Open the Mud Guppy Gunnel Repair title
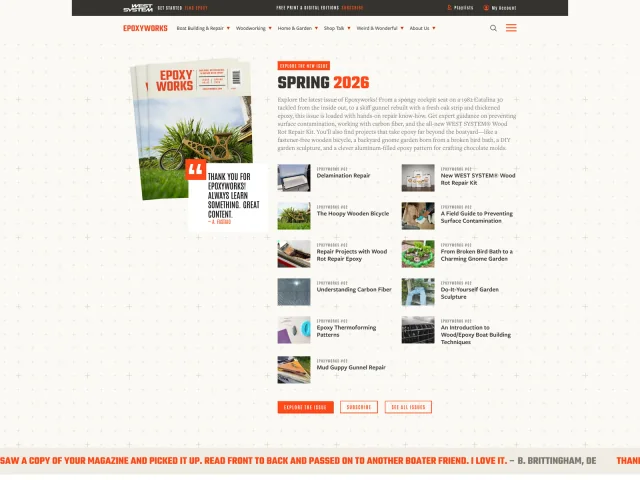The width and height of the screenshot is (640, 480). click(x=351, y=367)
